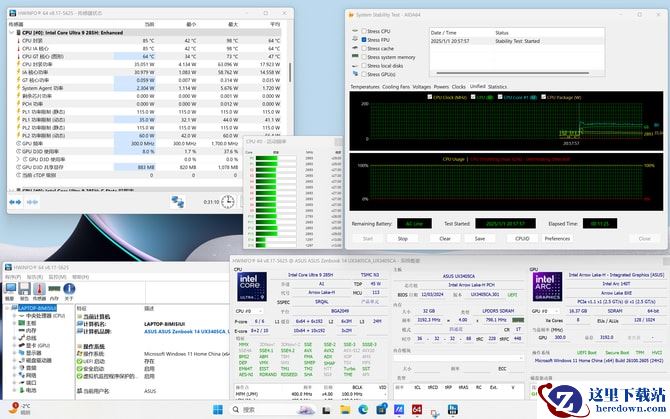670x419 pixels.
Task: Switch to the Statistics tab
Action: point(497,87)
